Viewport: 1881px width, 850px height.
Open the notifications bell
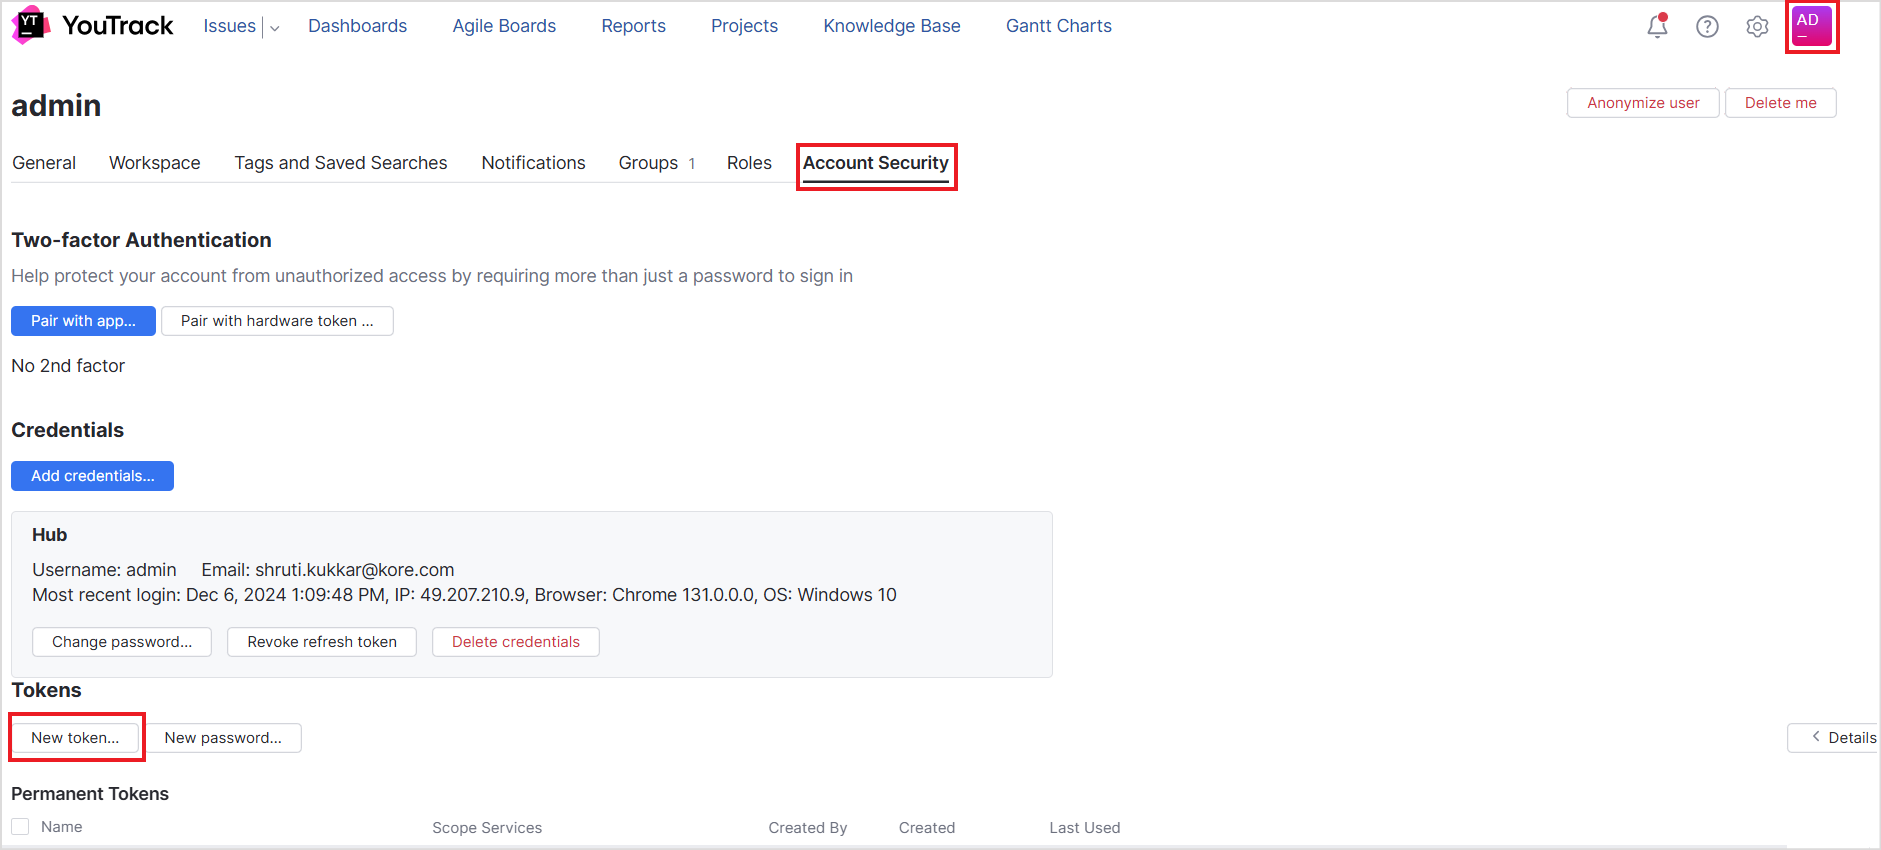click(1657, 26)
